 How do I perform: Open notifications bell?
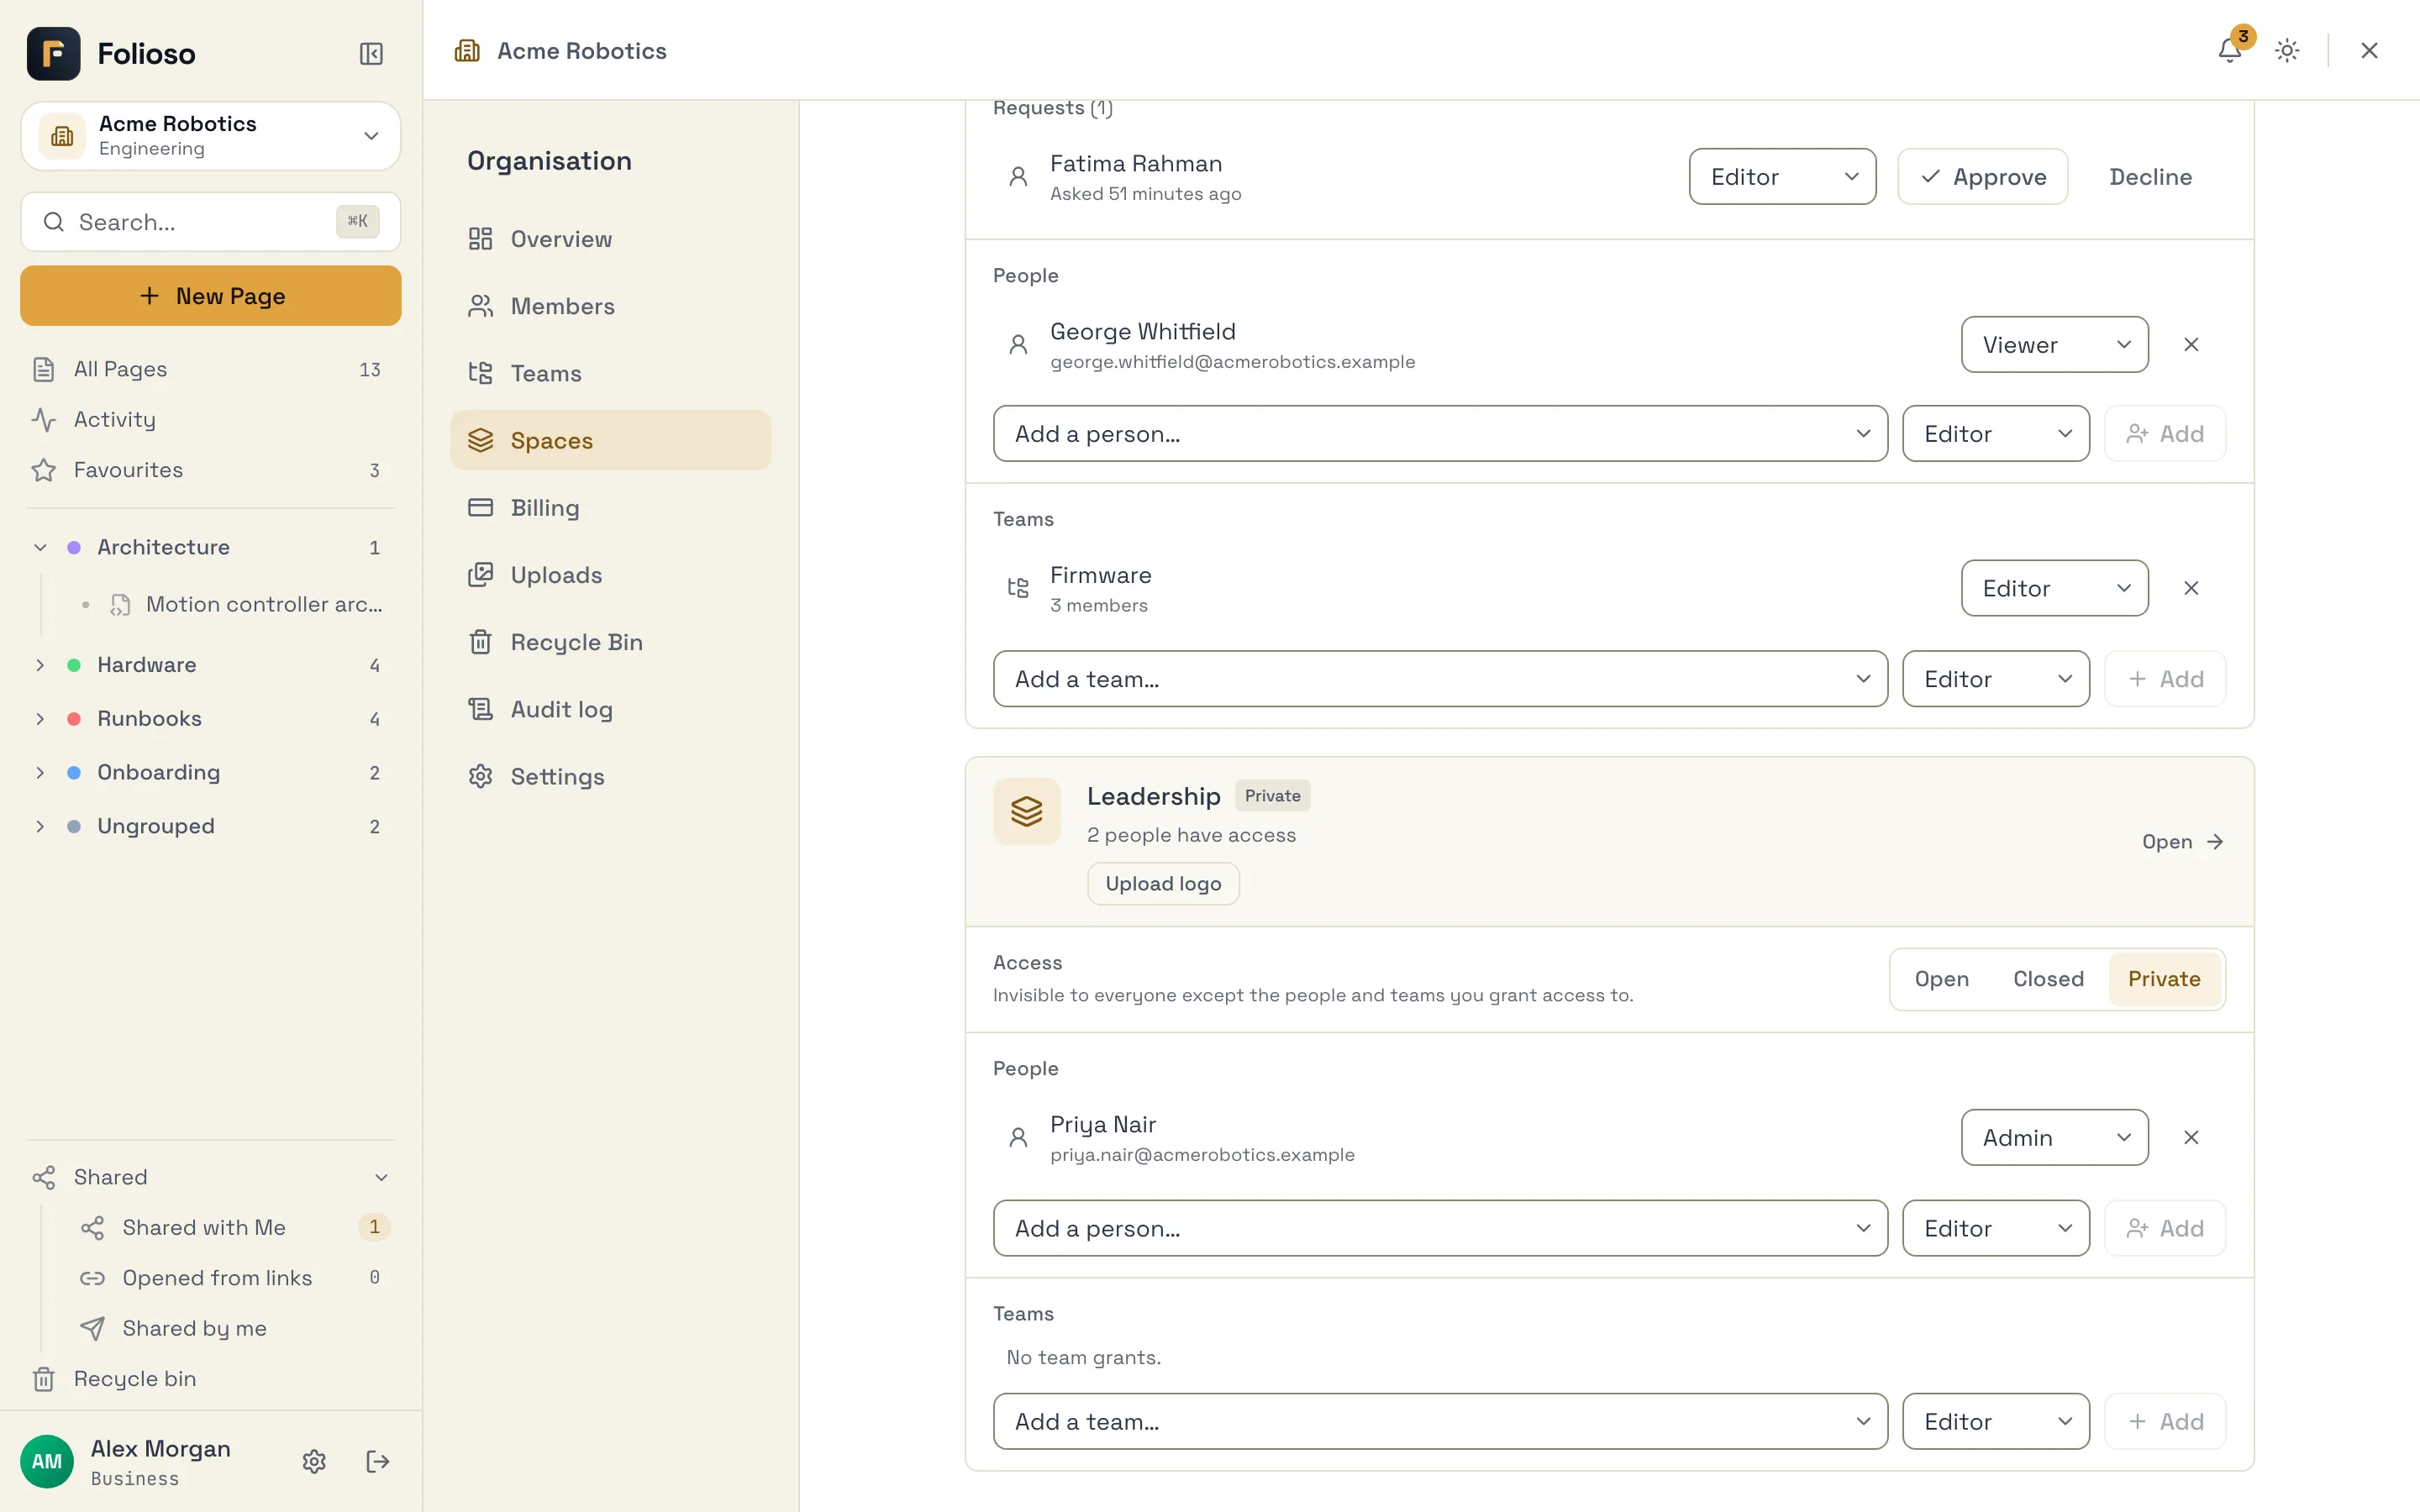click(x=2230, y=50)
